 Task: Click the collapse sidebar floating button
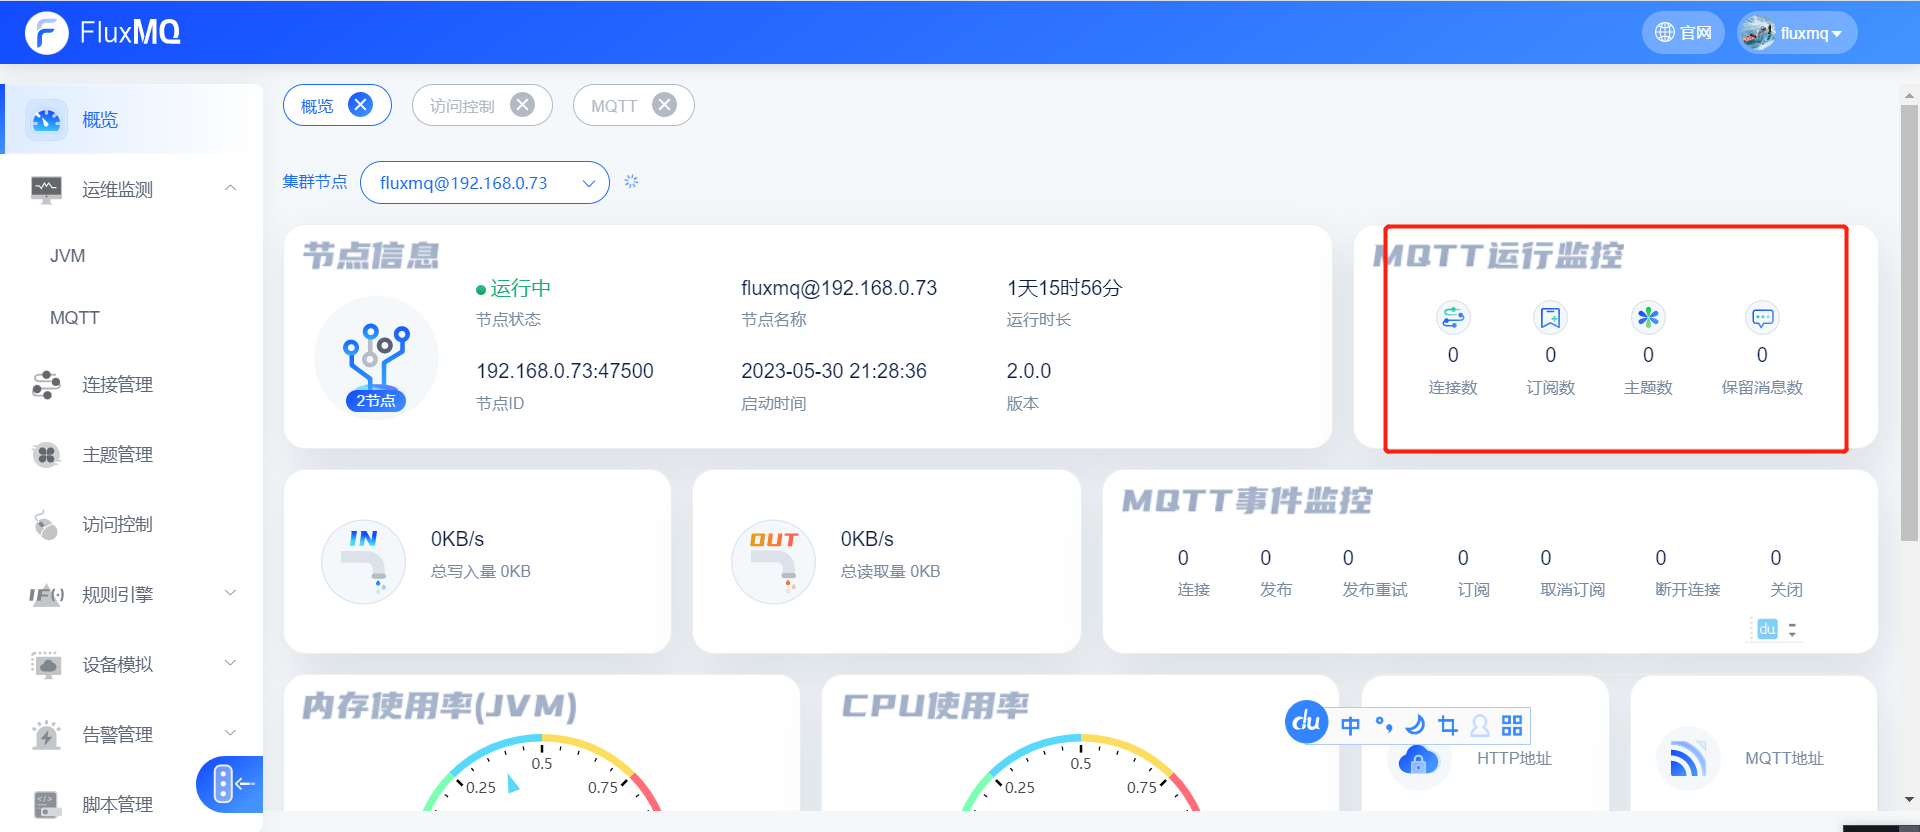(x=230, y=784)
